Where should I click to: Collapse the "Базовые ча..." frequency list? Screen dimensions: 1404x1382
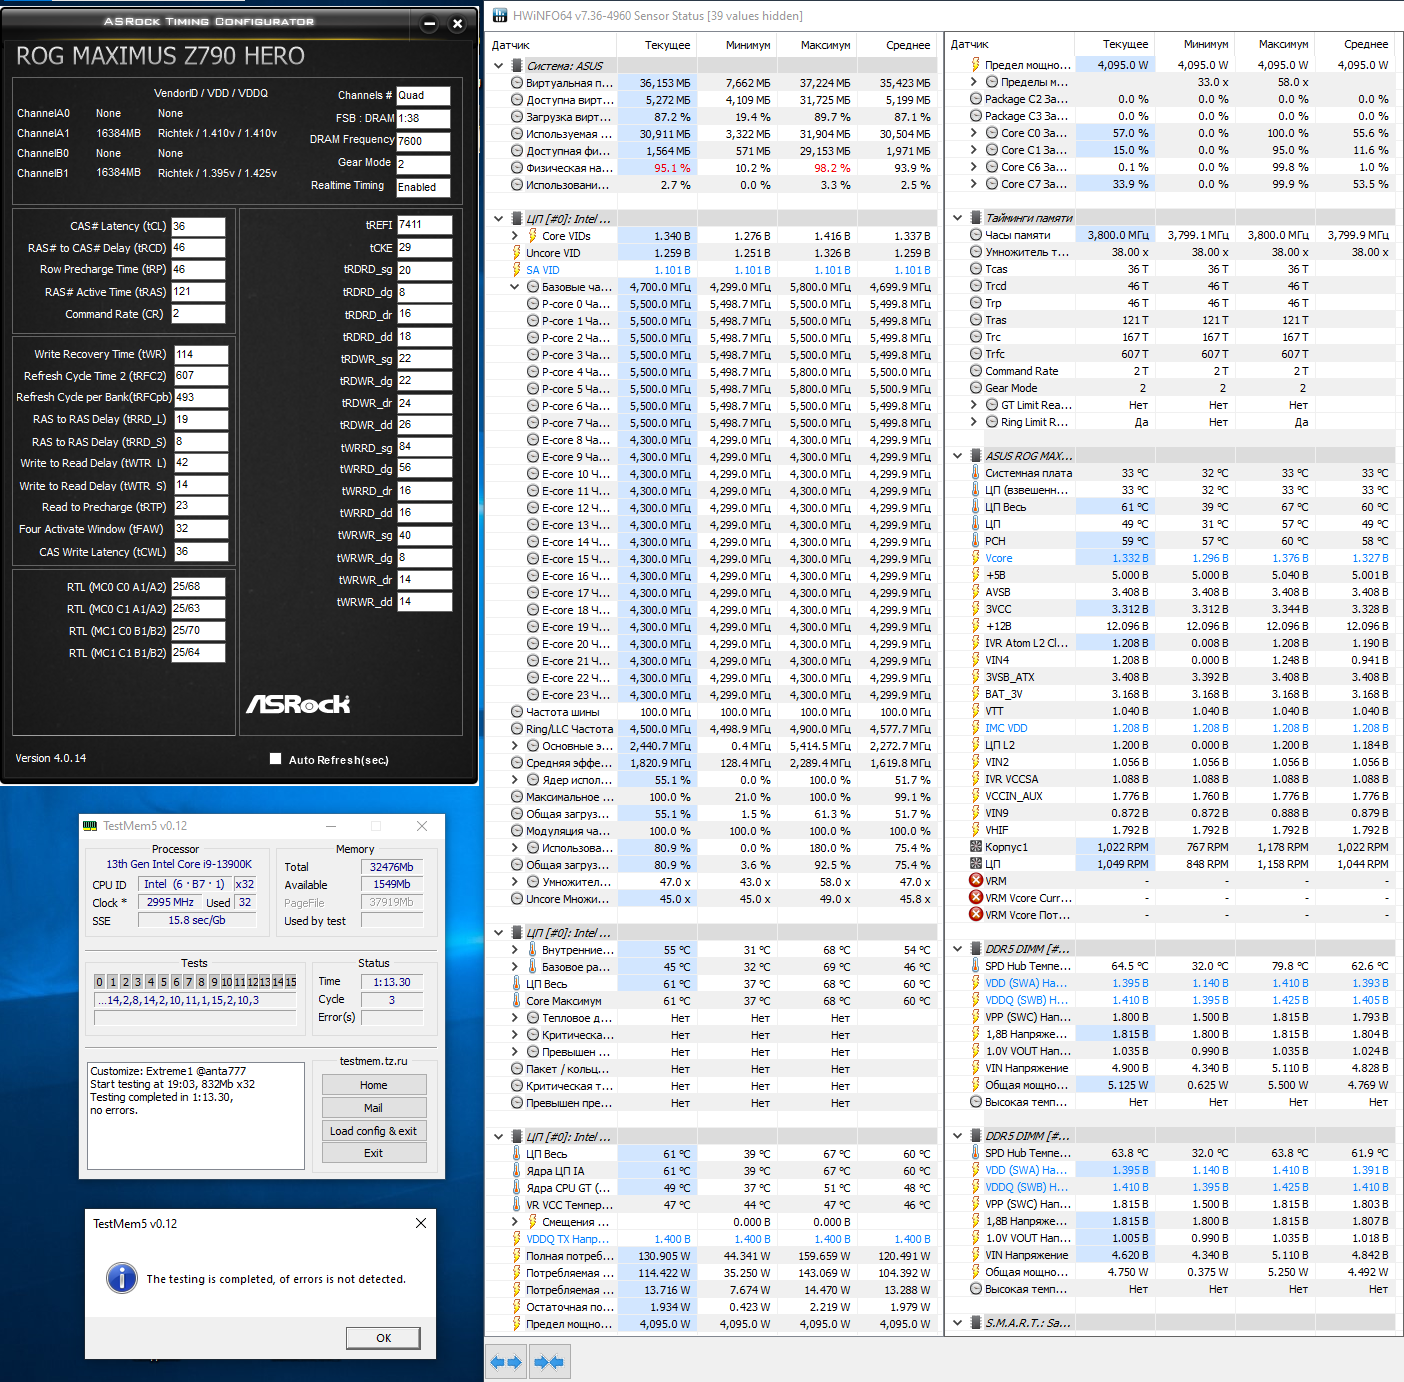tap(515, 287)
